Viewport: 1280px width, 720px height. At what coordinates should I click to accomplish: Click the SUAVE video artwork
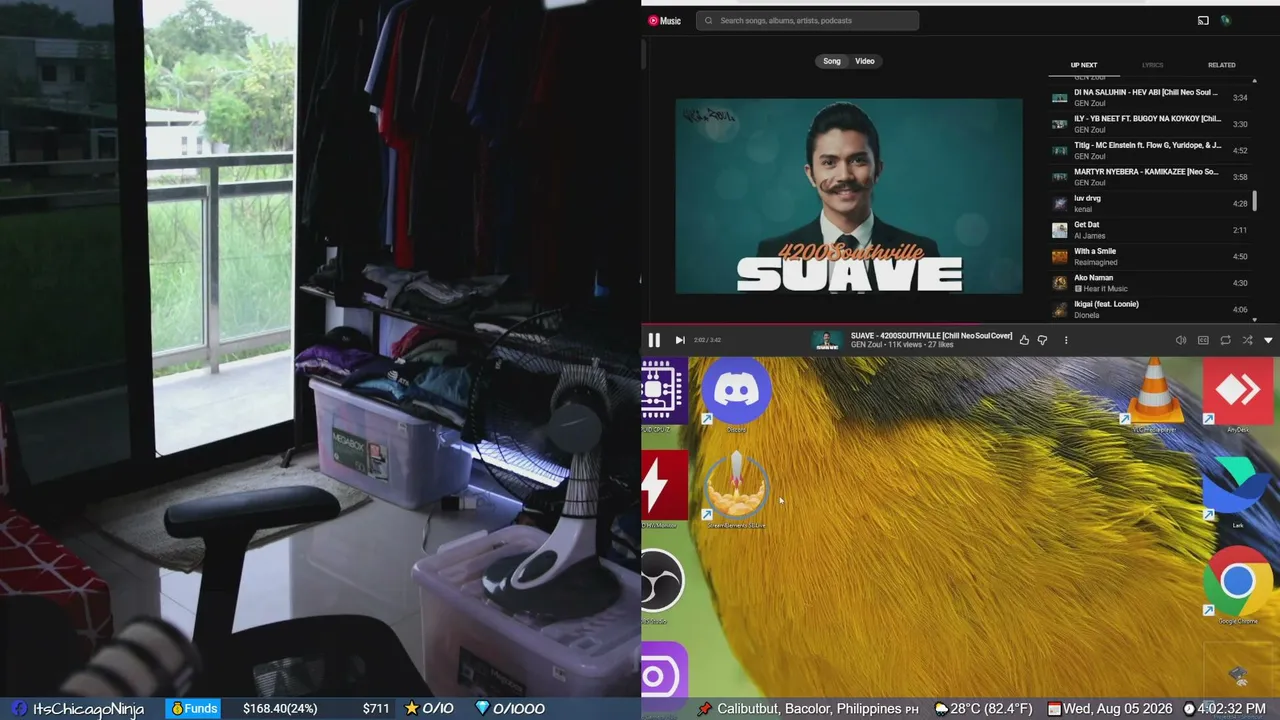click(x=849, y=196)
